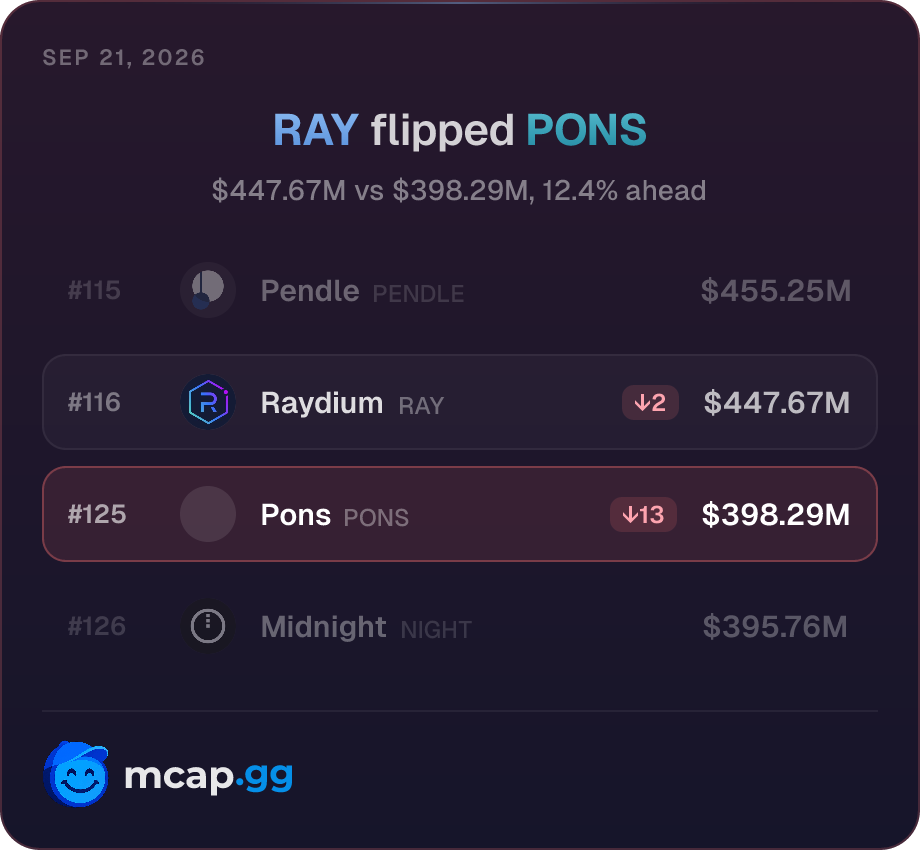Viewport: 920px width, 850px height.
Task: Select the blue RAY ticker in headline
Action: (x=316, y=130)
